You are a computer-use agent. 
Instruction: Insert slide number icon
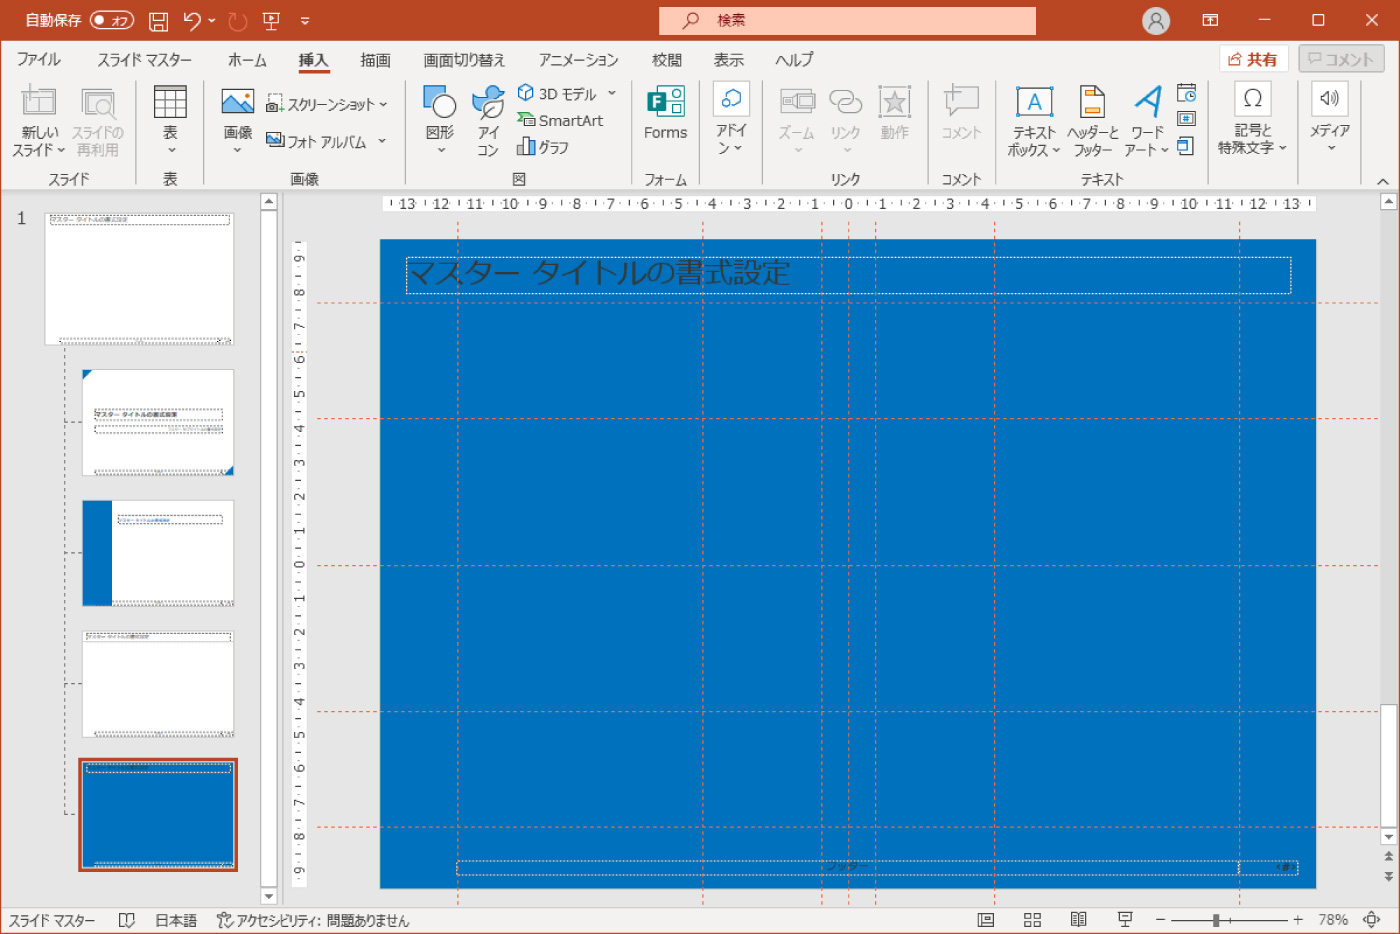tap(1186, 119)
